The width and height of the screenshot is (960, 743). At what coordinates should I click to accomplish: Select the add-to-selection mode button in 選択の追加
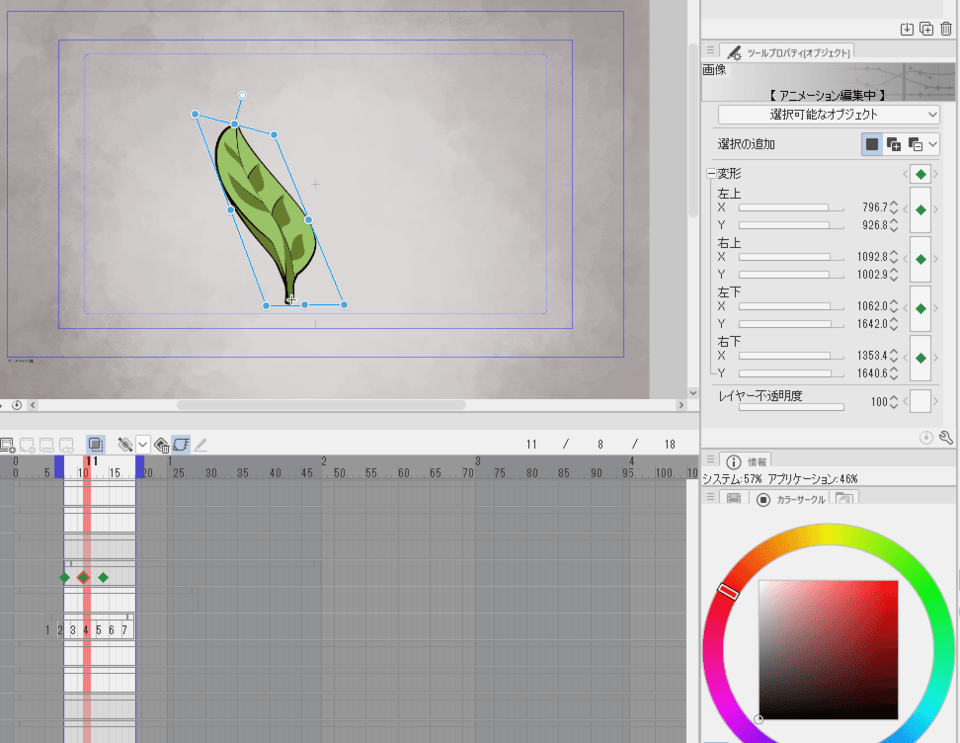[x=894, y=145]
